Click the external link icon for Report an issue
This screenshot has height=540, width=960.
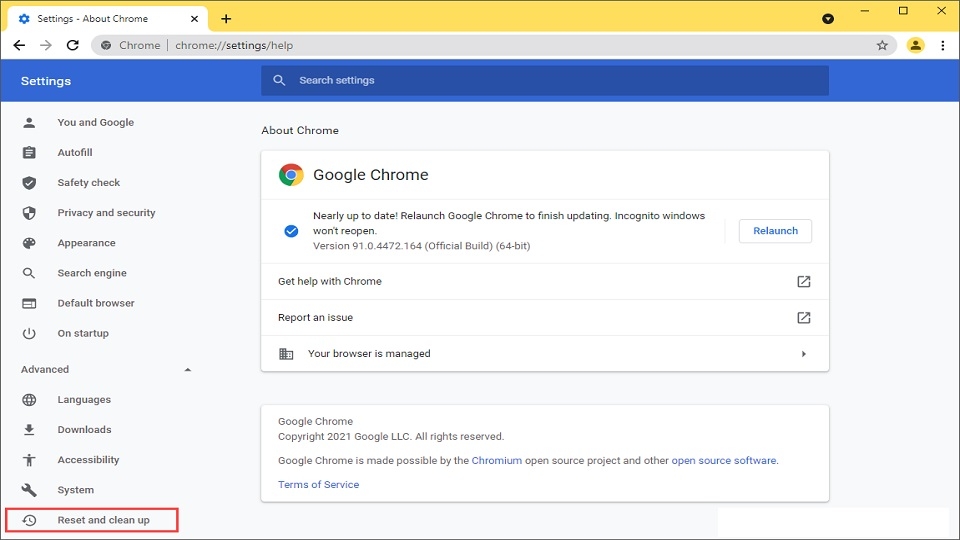[803, 318]
